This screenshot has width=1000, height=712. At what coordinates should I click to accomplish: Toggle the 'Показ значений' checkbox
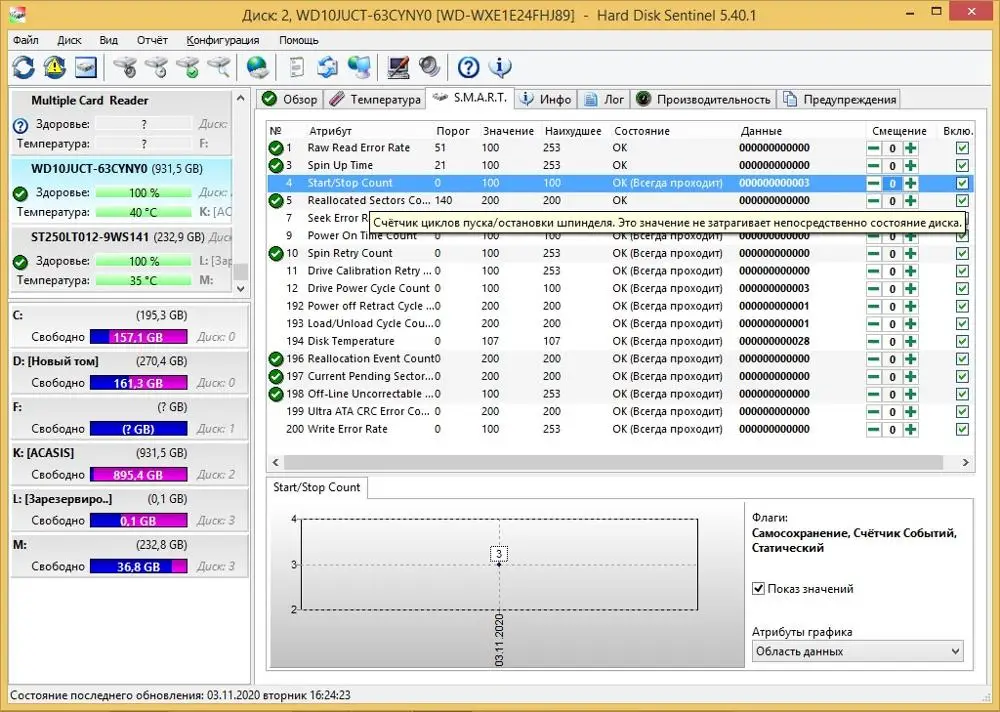coord(759,589)
